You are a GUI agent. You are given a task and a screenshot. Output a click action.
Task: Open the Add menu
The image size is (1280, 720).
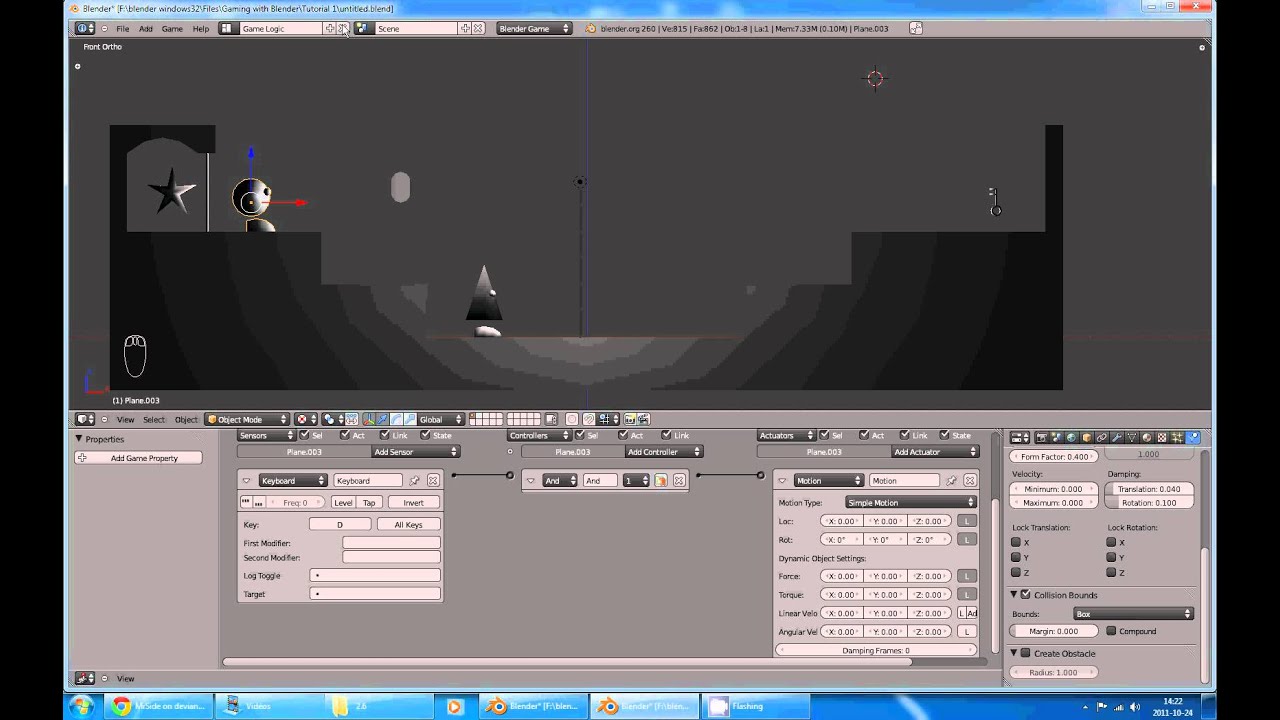pos(146,28)
